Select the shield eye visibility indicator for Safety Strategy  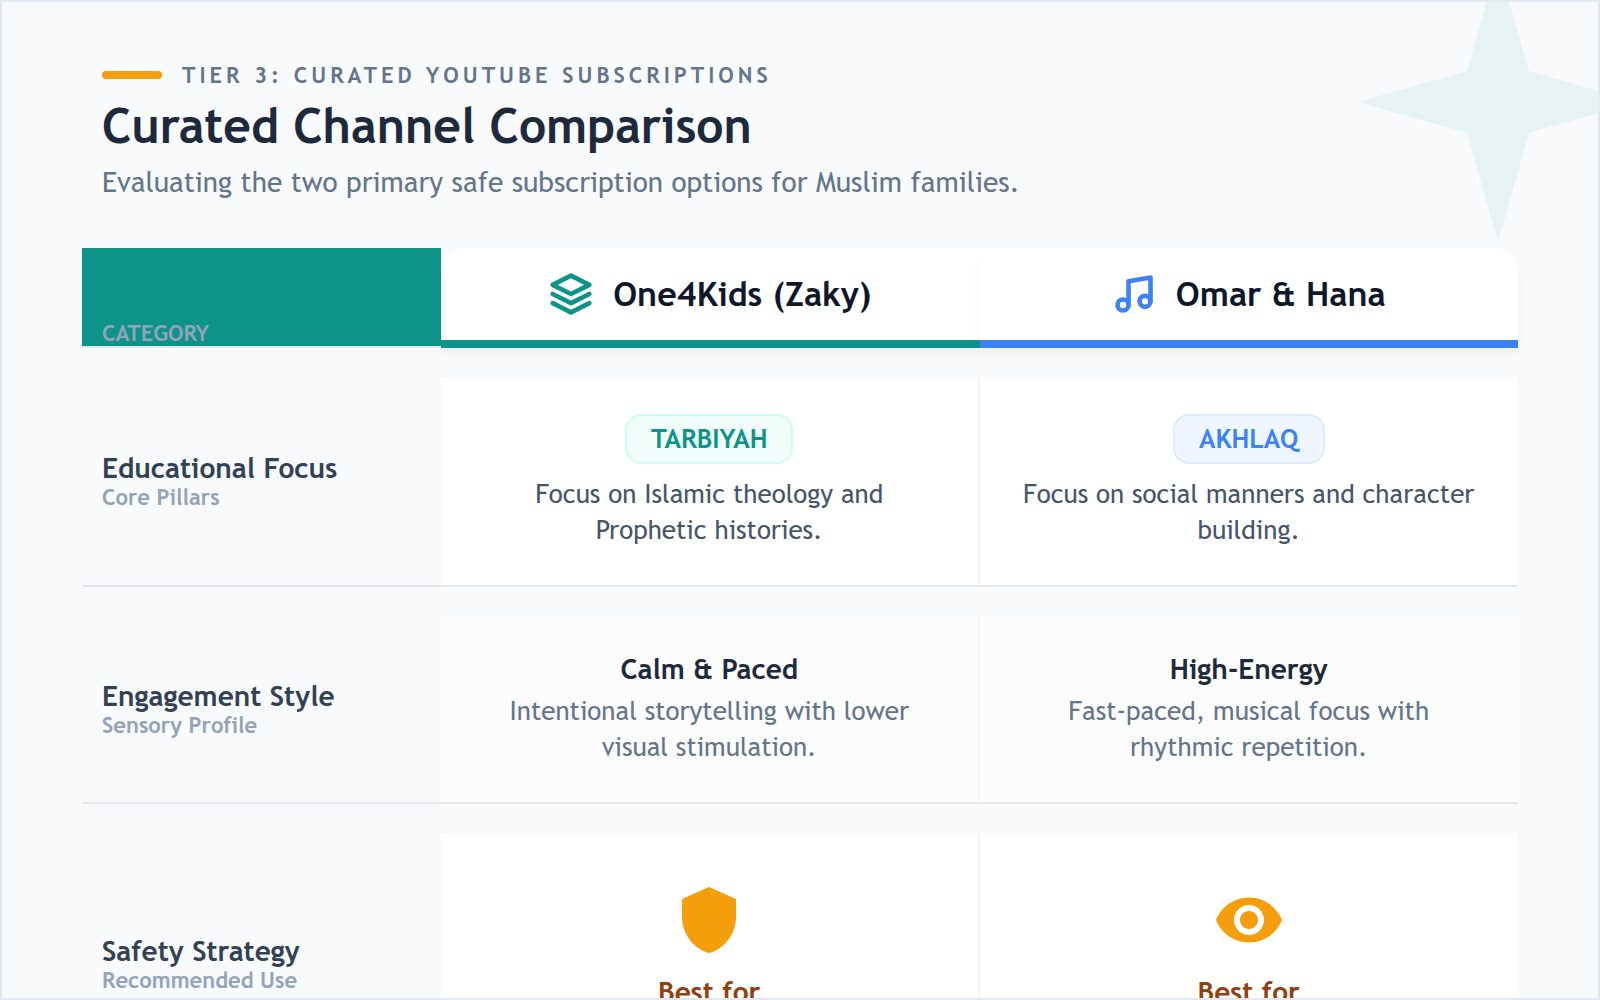(1248, 919)
